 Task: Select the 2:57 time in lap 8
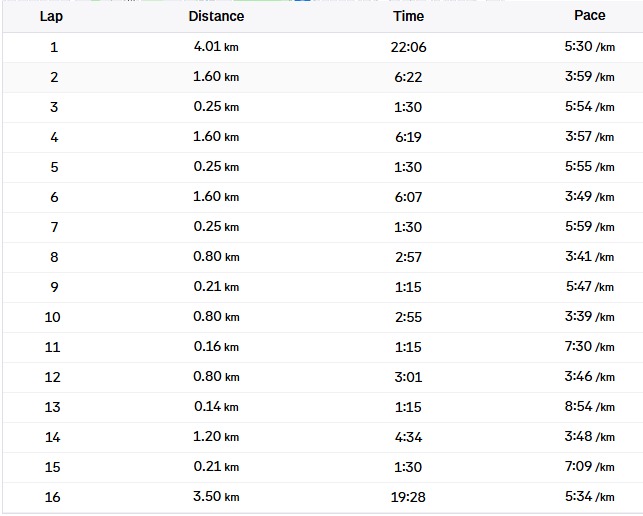pos(408,257)
